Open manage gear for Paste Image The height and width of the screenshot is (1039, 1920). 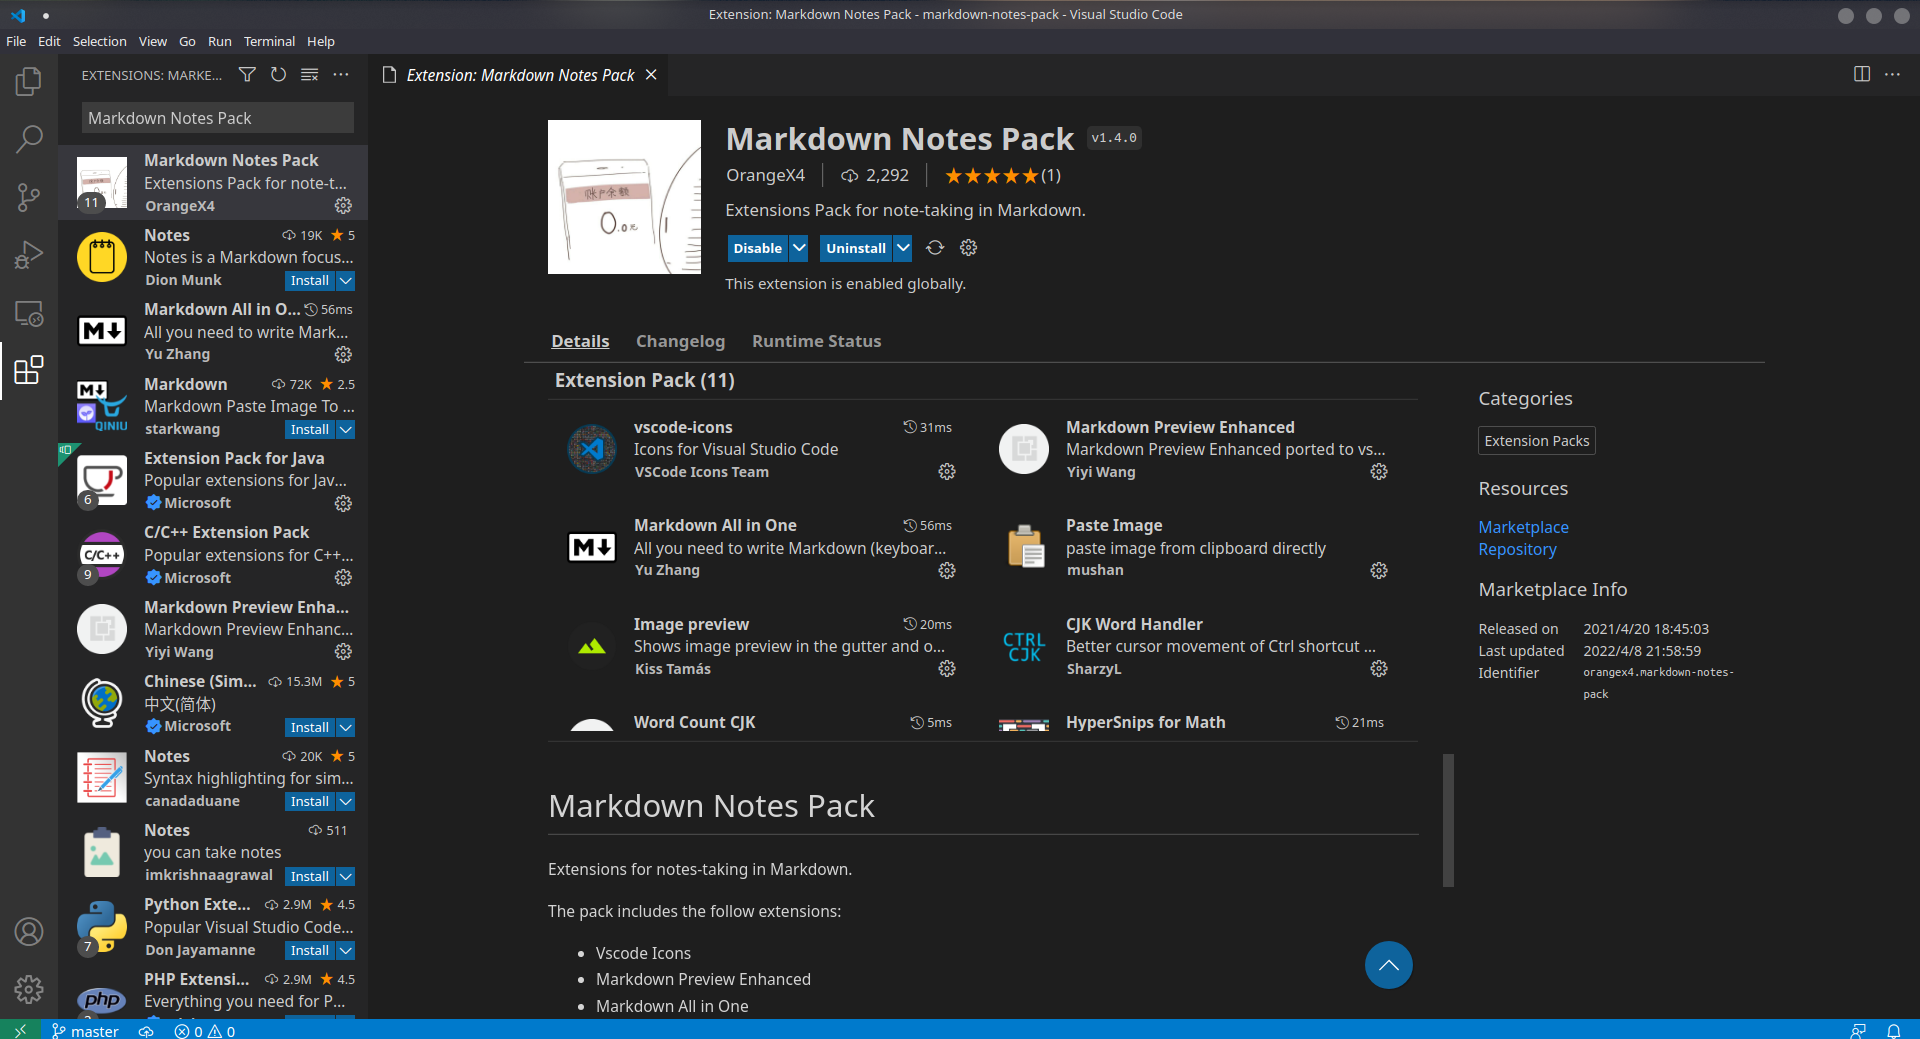pyautogui.click(x=1379, y=570)
